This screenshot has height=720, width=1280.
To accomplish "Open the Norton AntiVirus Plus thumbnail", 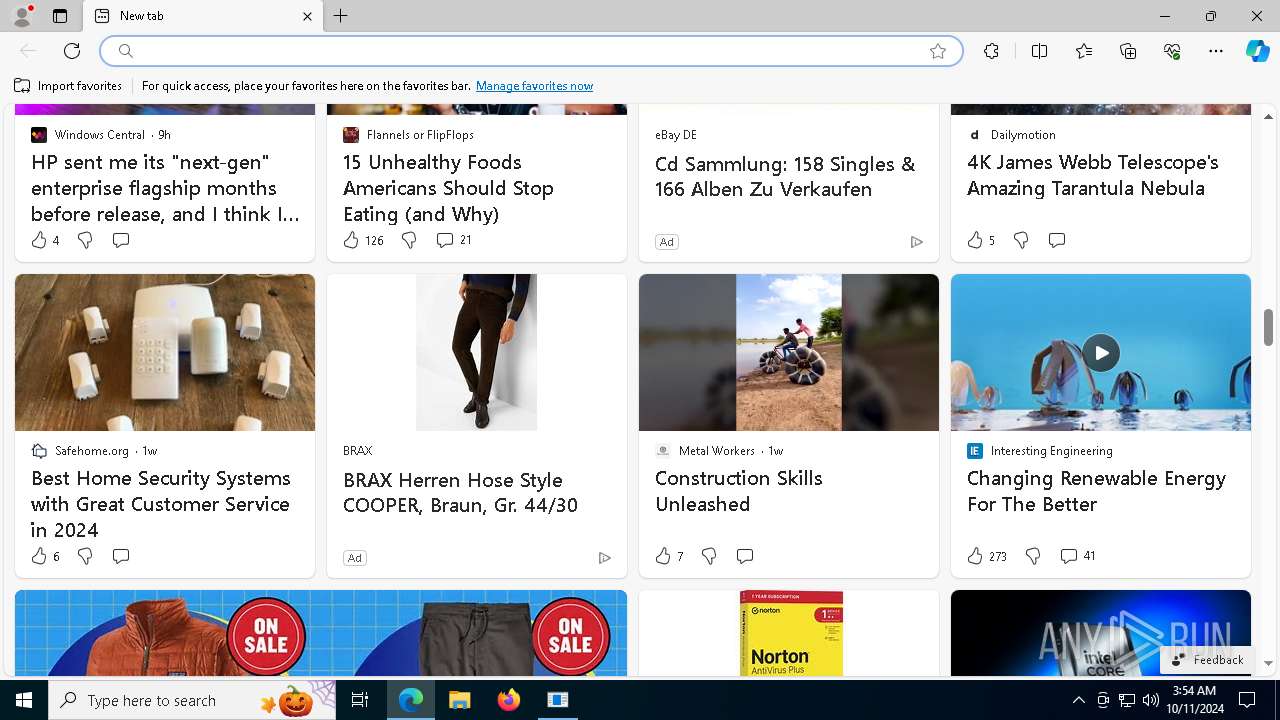I will pos(789,633).
